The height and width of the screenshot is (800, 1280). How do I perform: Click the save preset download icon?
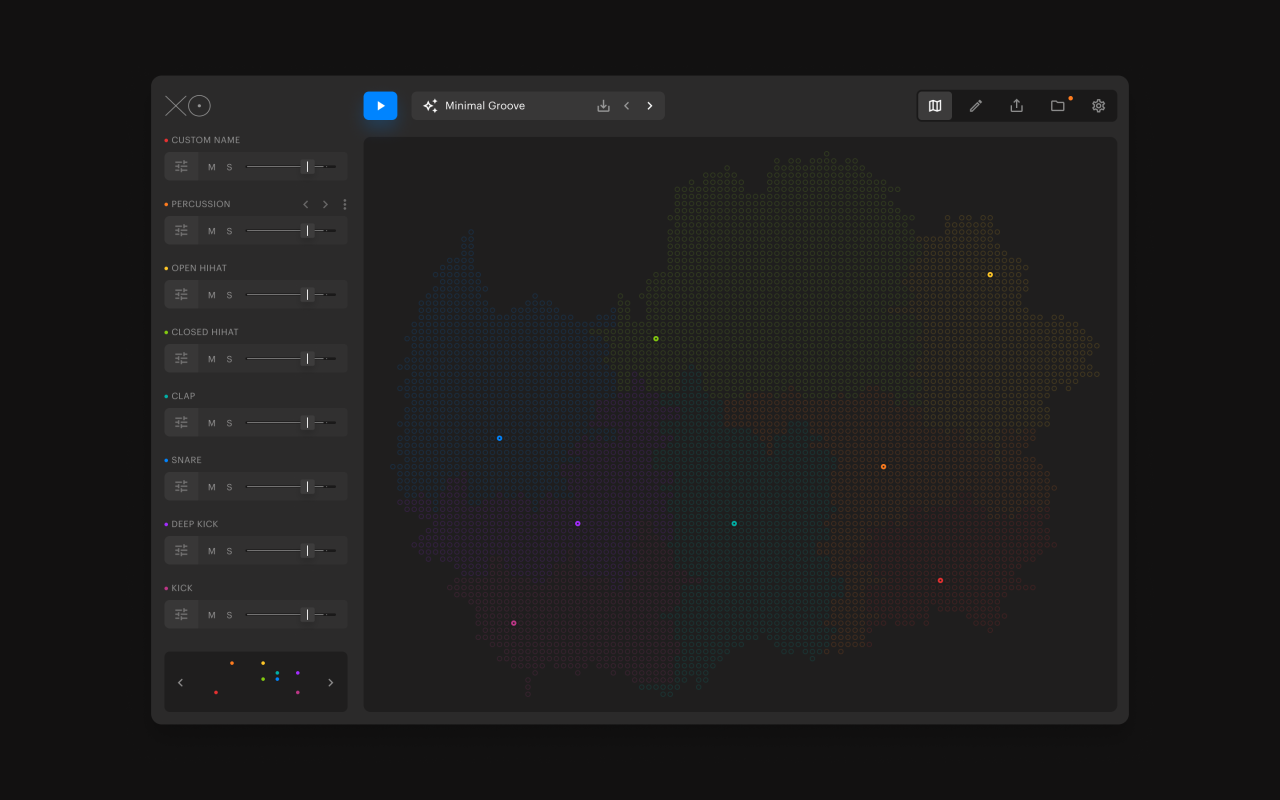pos(603,106)
